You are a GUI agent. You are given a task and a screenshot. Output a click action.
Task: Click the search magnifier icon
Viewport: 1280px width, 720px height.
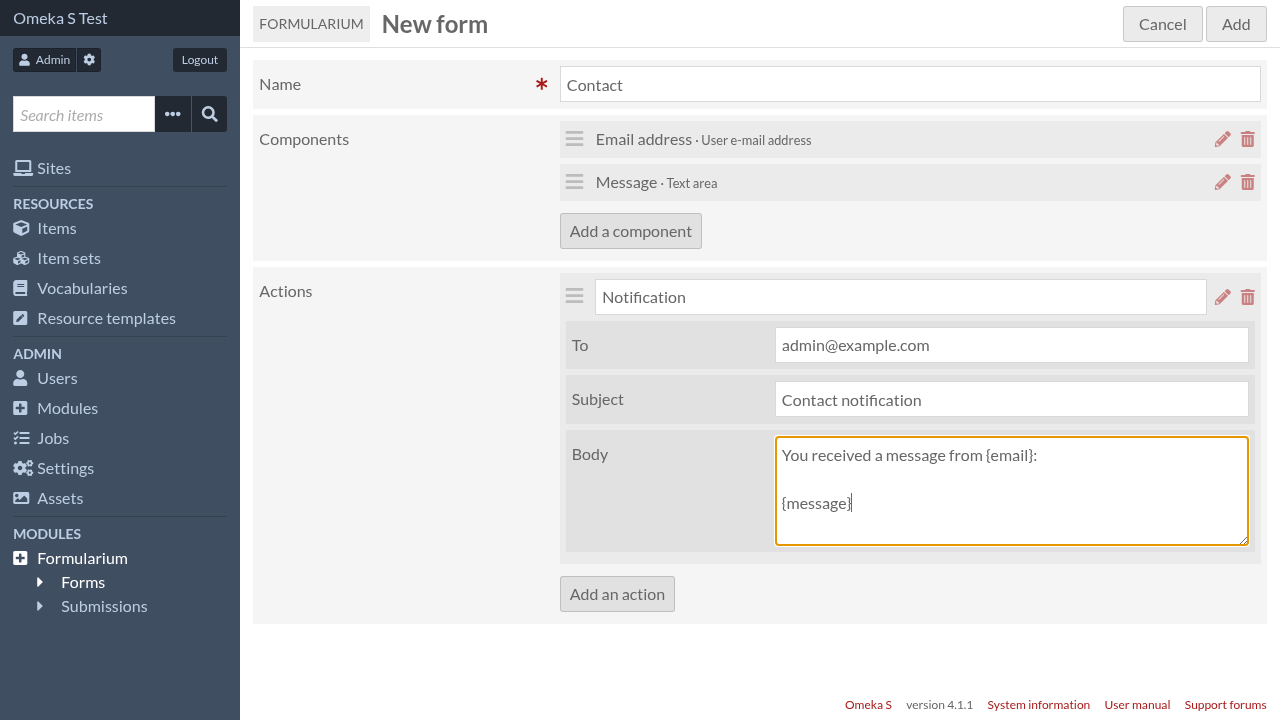(x=209, y=113)
